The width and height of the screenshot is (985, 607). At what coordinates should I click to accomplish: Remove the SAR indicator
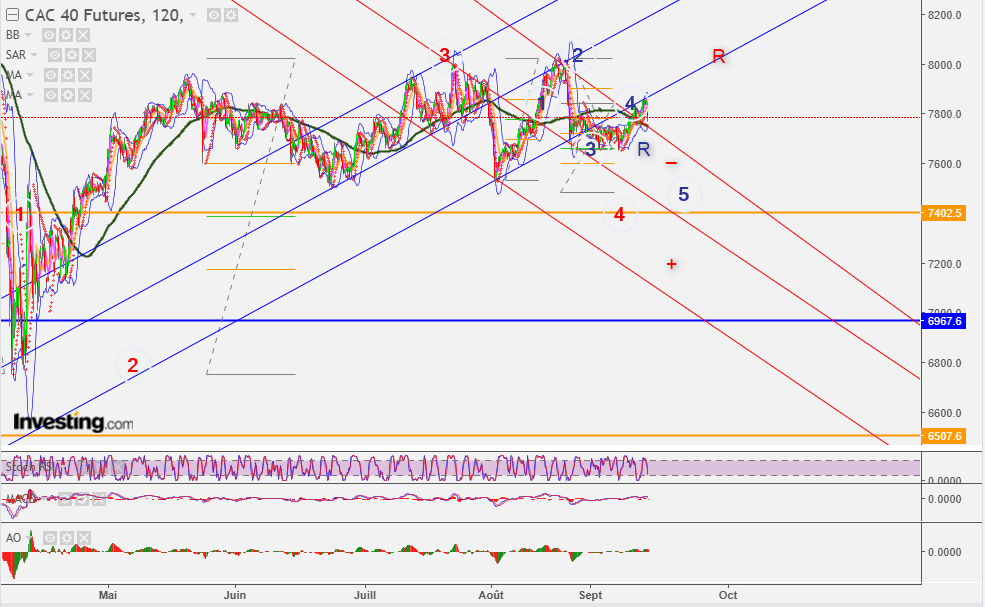pos(89,55)
